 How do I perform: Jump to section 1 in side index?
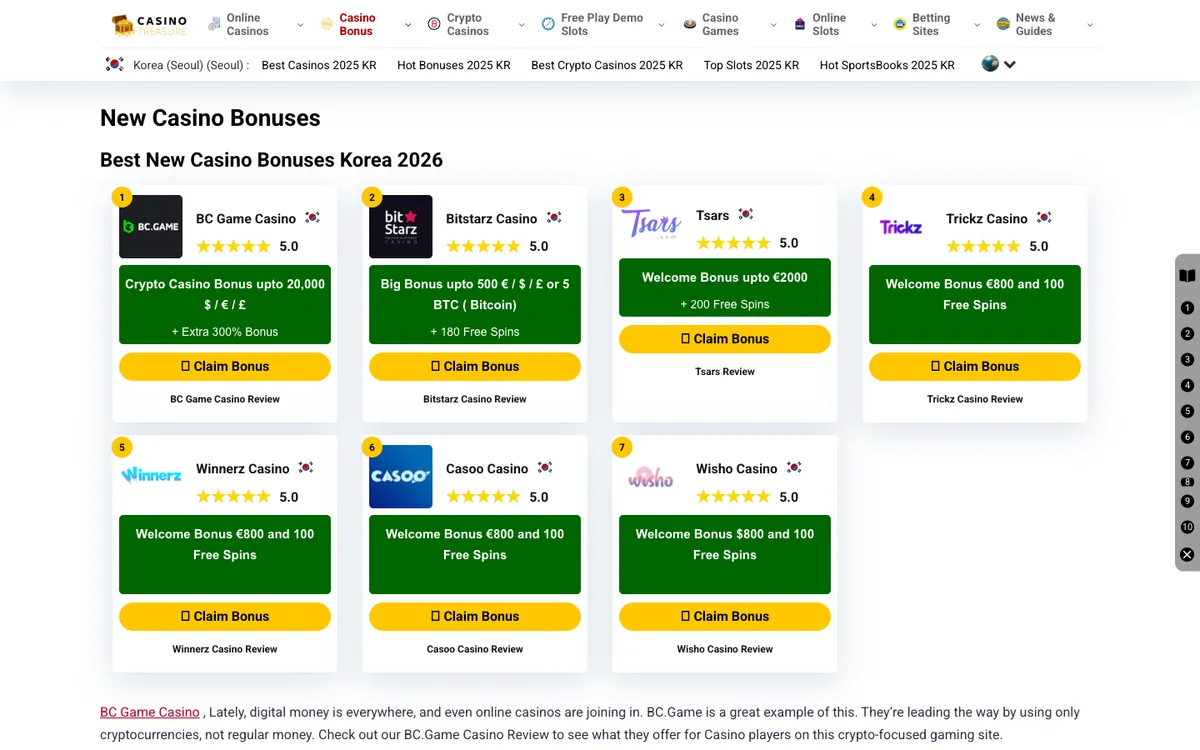[1187, 308]
